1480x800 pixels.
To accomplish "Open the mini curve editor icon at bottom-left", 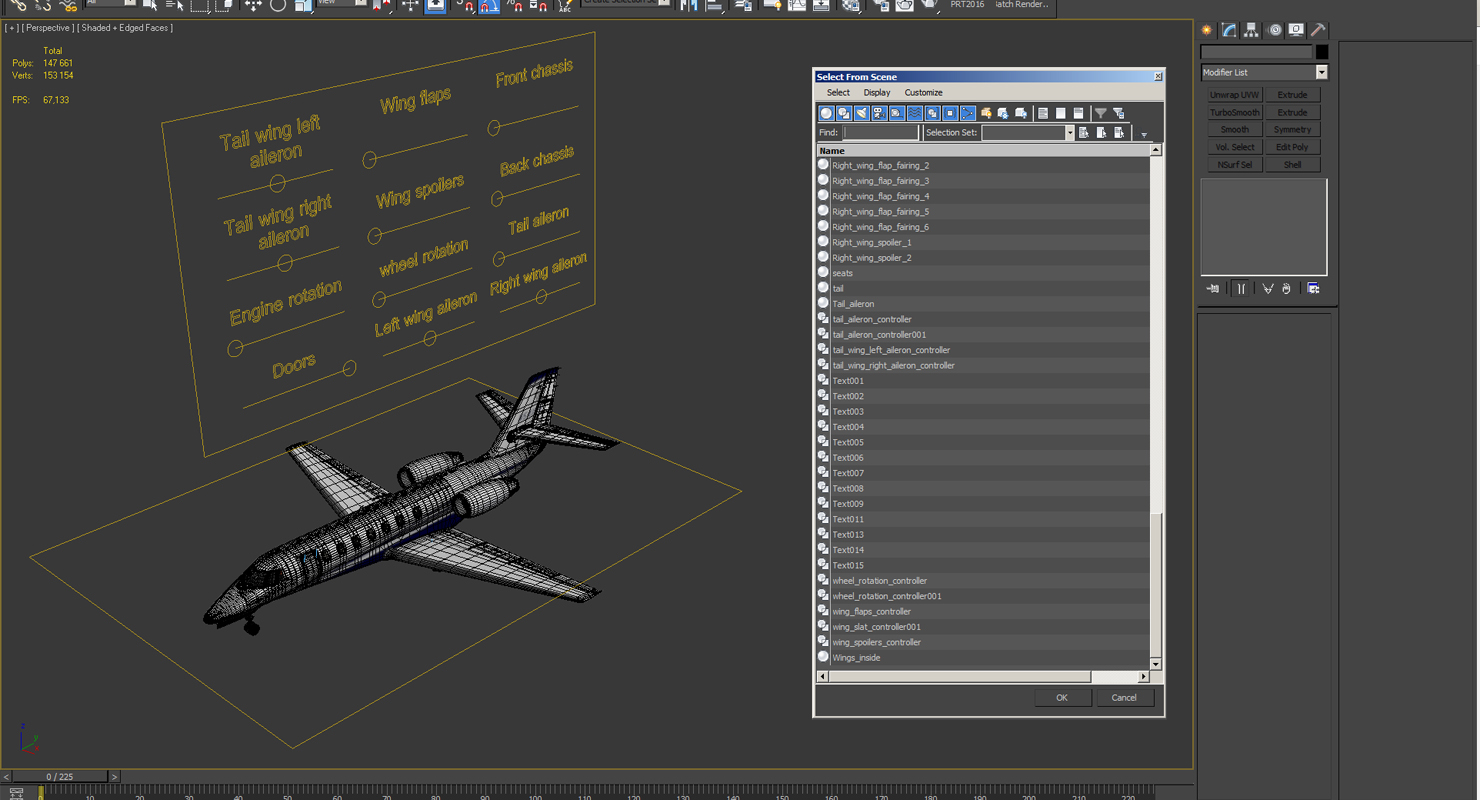I will coord(16,793).
